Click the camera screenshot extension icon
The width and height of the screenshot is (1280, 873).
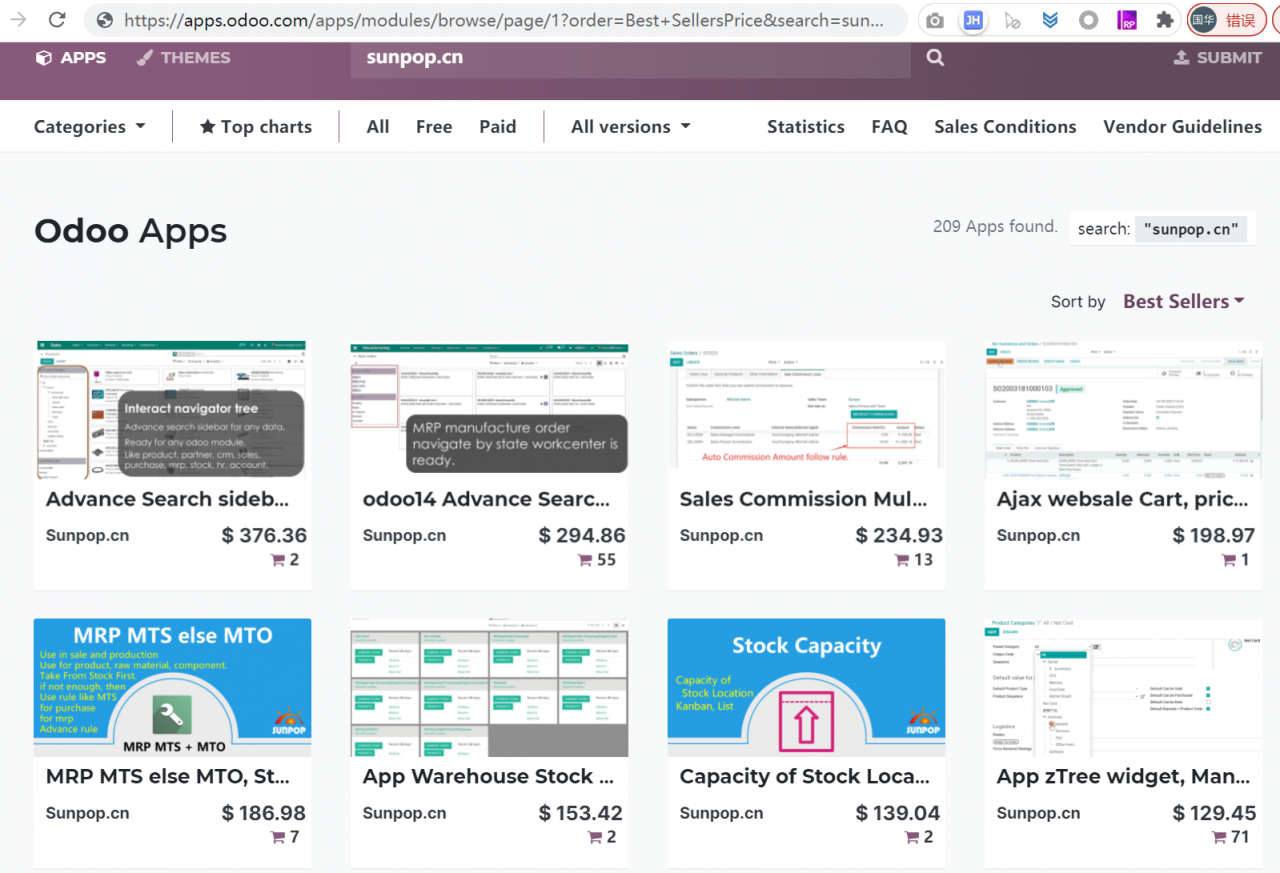click(x=935, y=20)
